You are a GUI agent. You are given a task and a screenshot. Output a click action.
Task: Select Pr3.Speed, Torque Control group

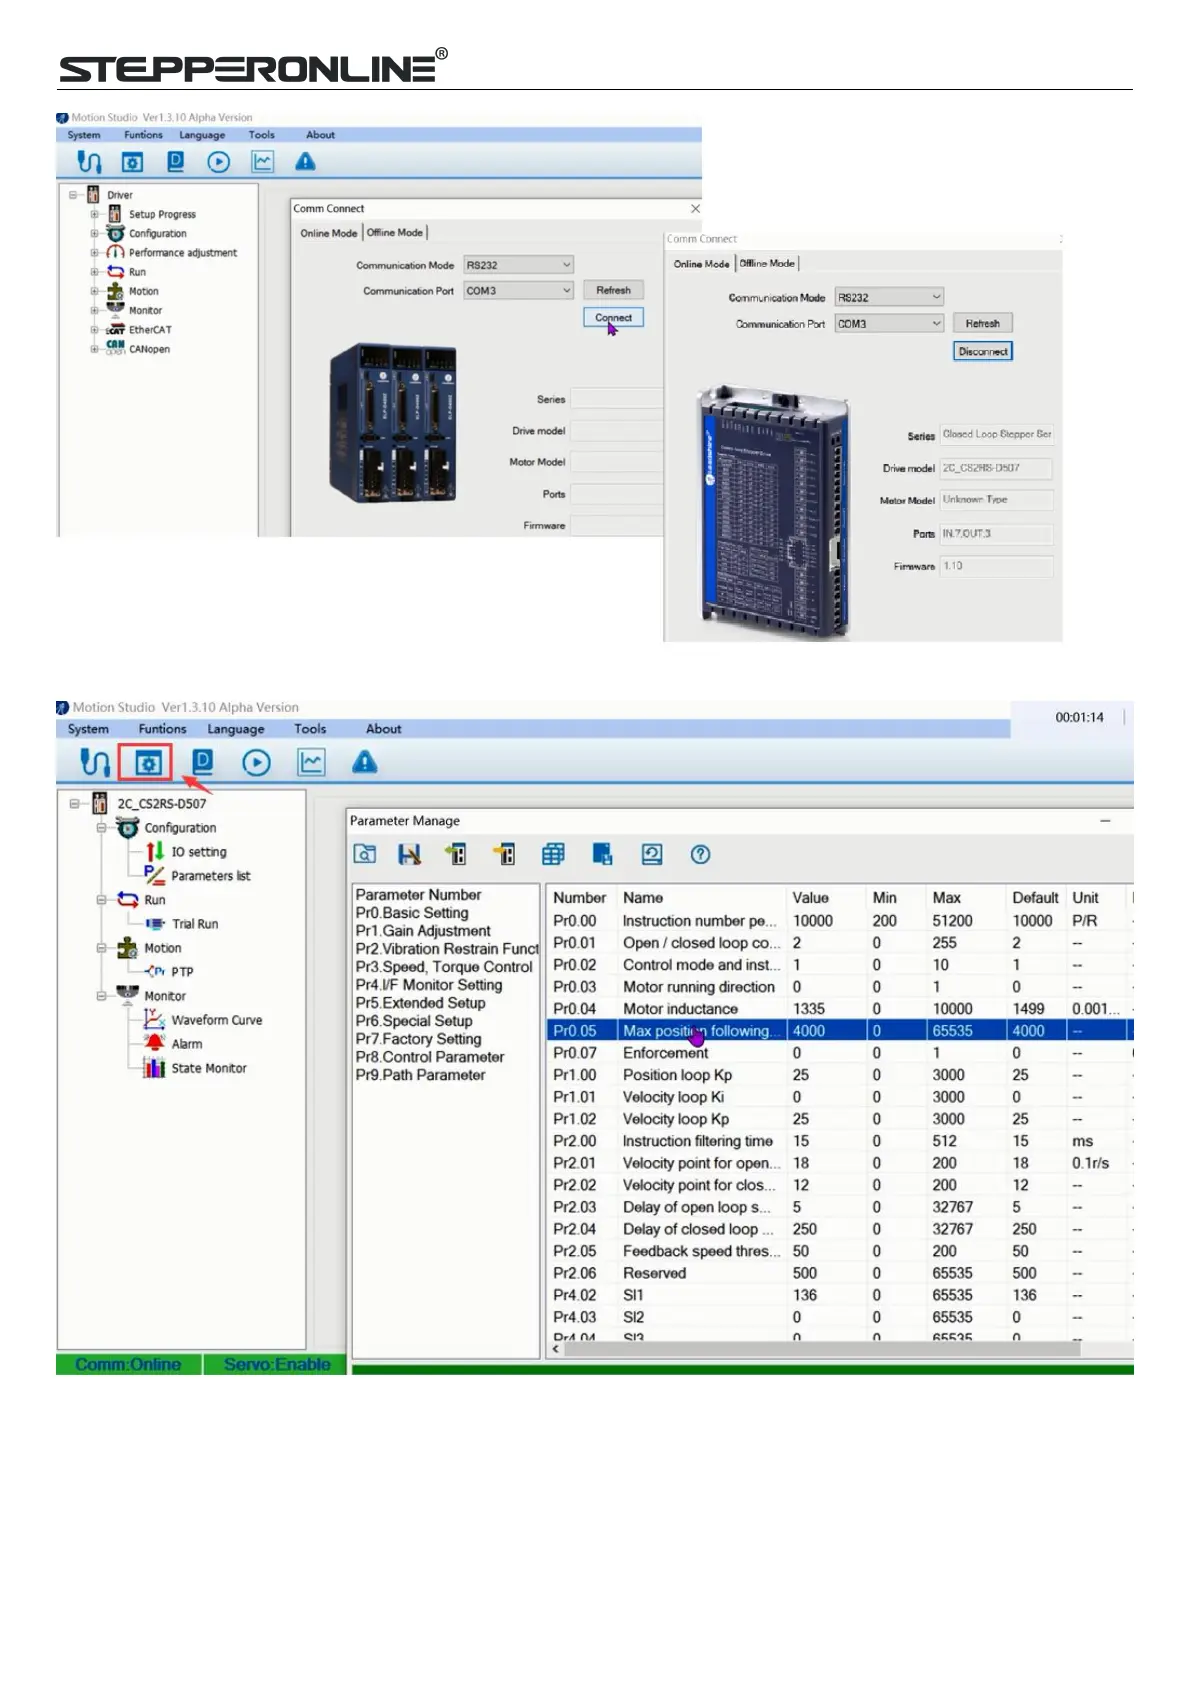(x=444, y=967)
